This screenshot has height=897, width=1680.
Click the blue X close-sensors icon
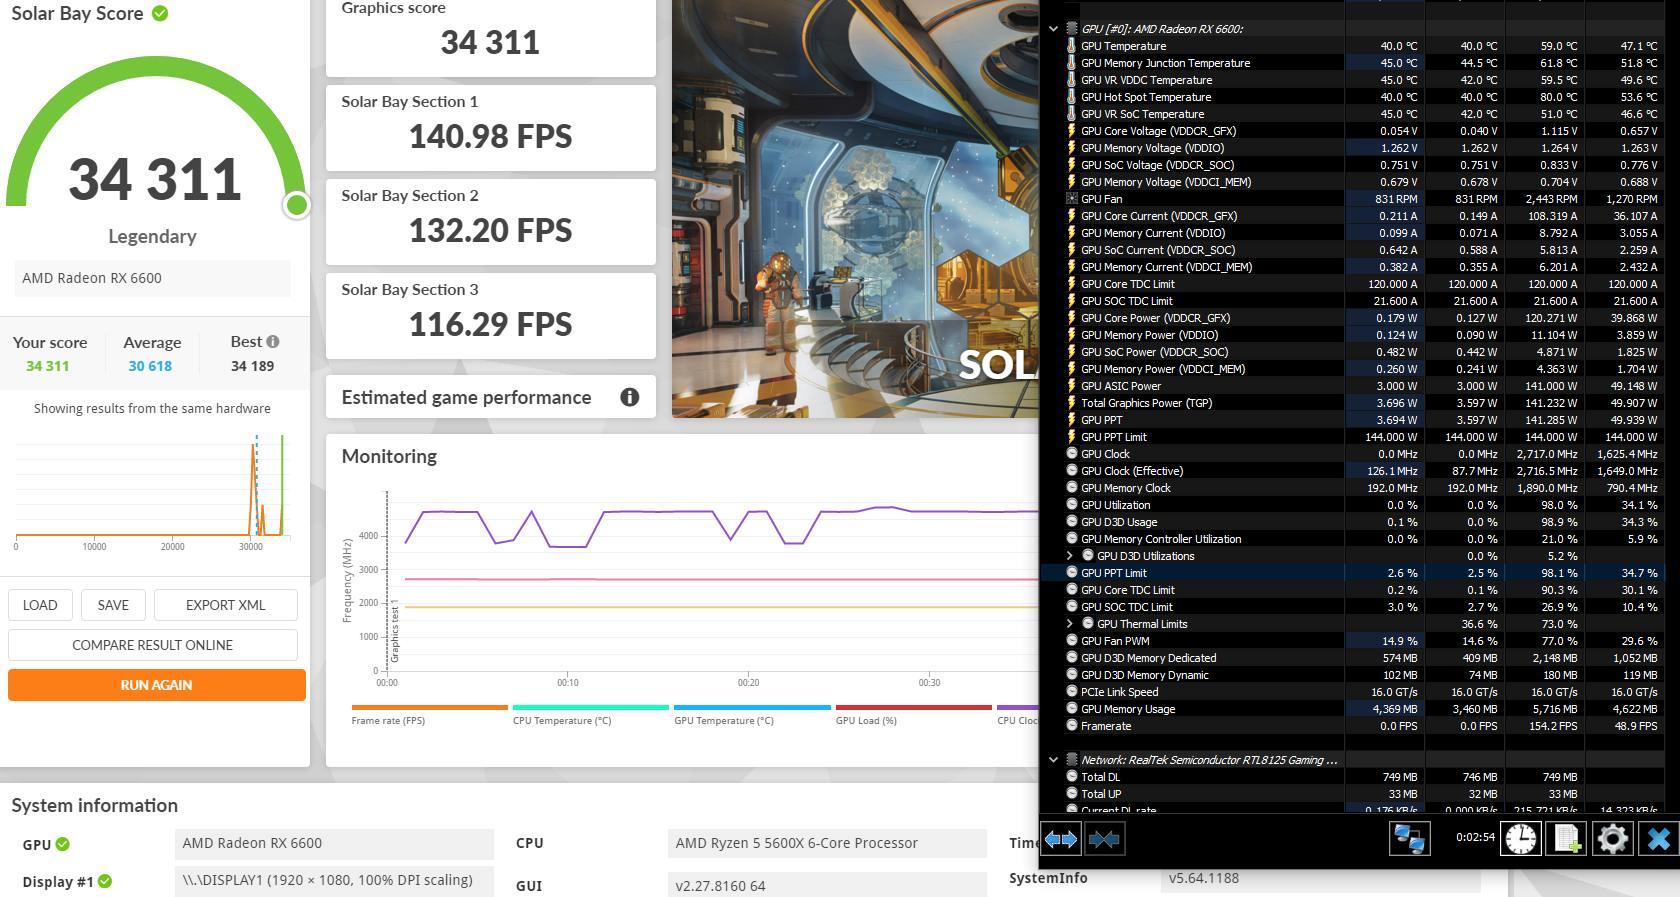point(1658,839)
